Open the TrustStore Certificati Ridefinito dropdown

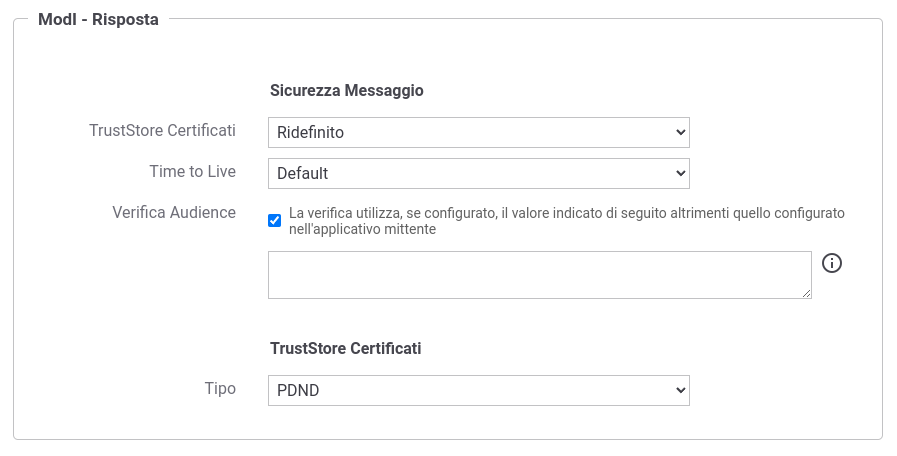pyautogui.click(x=479, y=132)
